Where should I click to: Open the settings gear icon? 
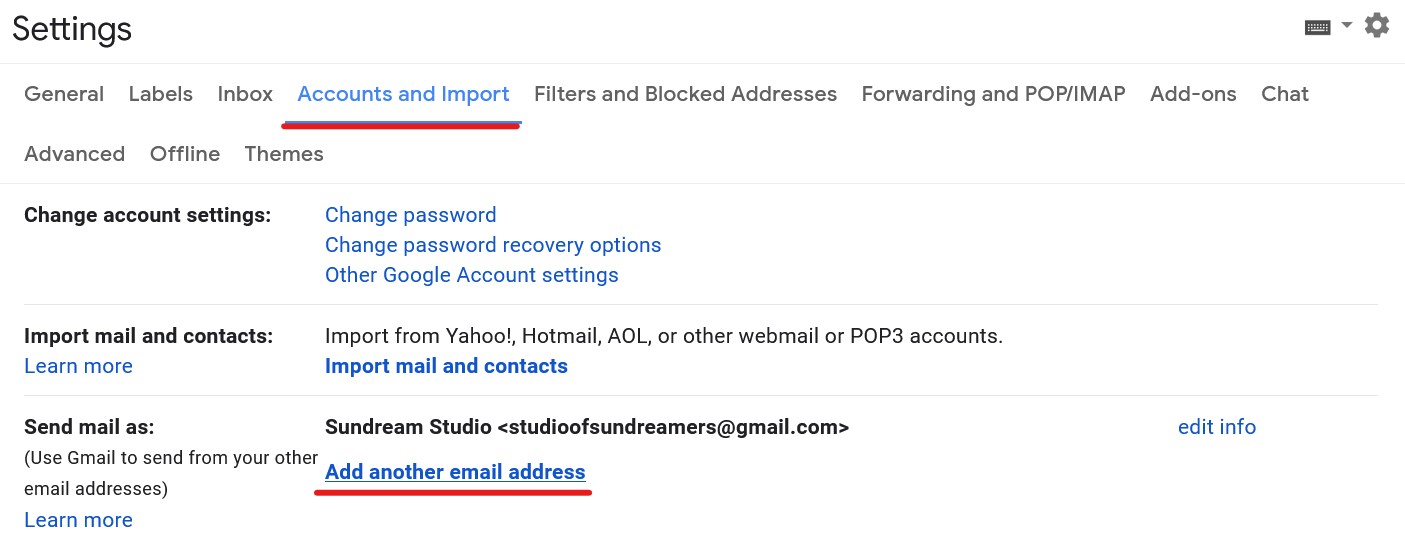1377,26
